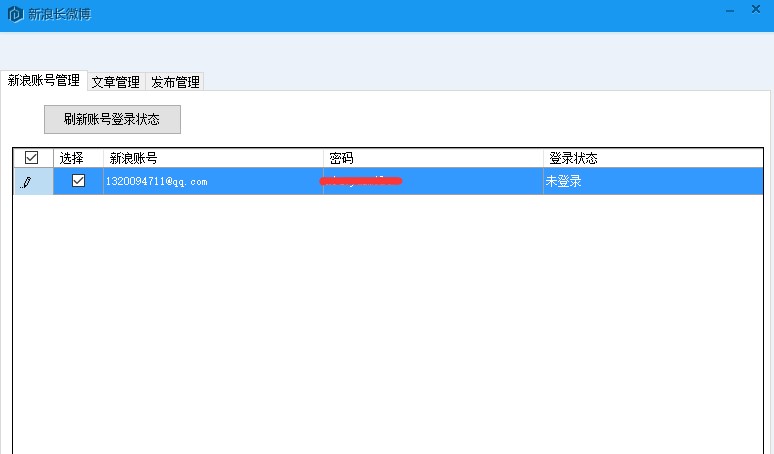Toggle the select-all checkbox in the table header
Screen dimensions: 774x454
coord(32,157)
